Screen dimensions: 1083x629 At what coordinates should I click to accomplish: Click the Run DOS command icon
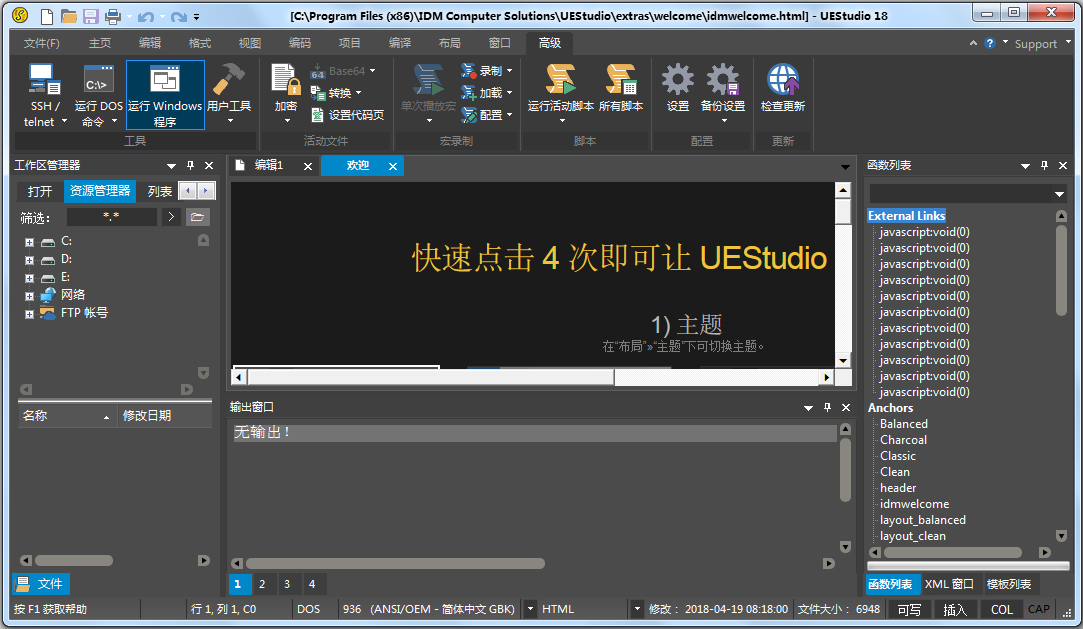coord(98,82)
